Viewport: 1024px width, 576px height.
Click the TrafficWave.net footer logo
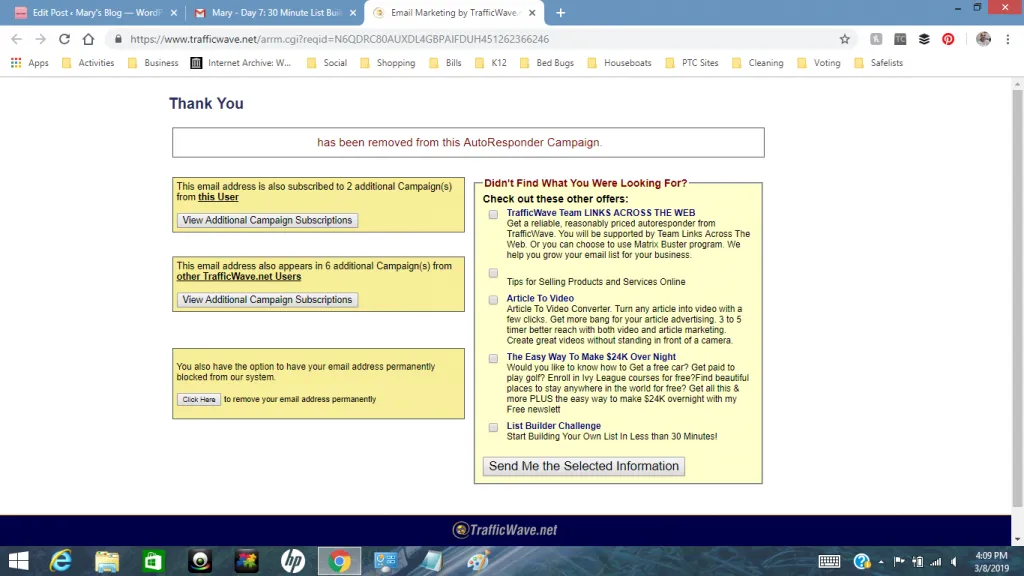coord(505,530)
